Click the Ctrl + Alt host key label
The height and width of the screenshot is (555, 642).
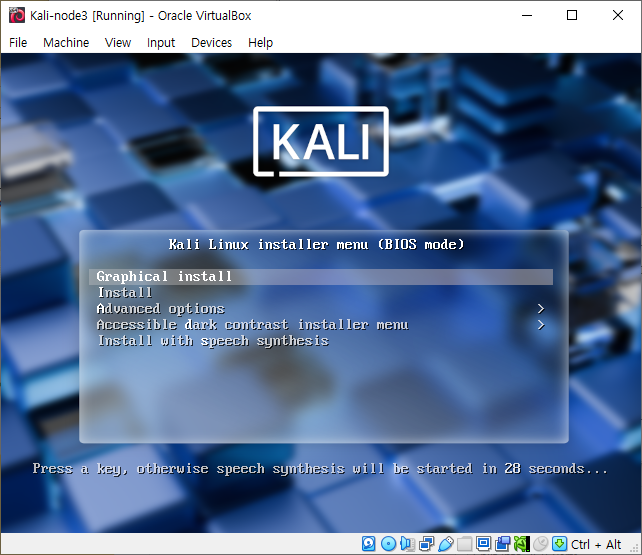(596, 544)
